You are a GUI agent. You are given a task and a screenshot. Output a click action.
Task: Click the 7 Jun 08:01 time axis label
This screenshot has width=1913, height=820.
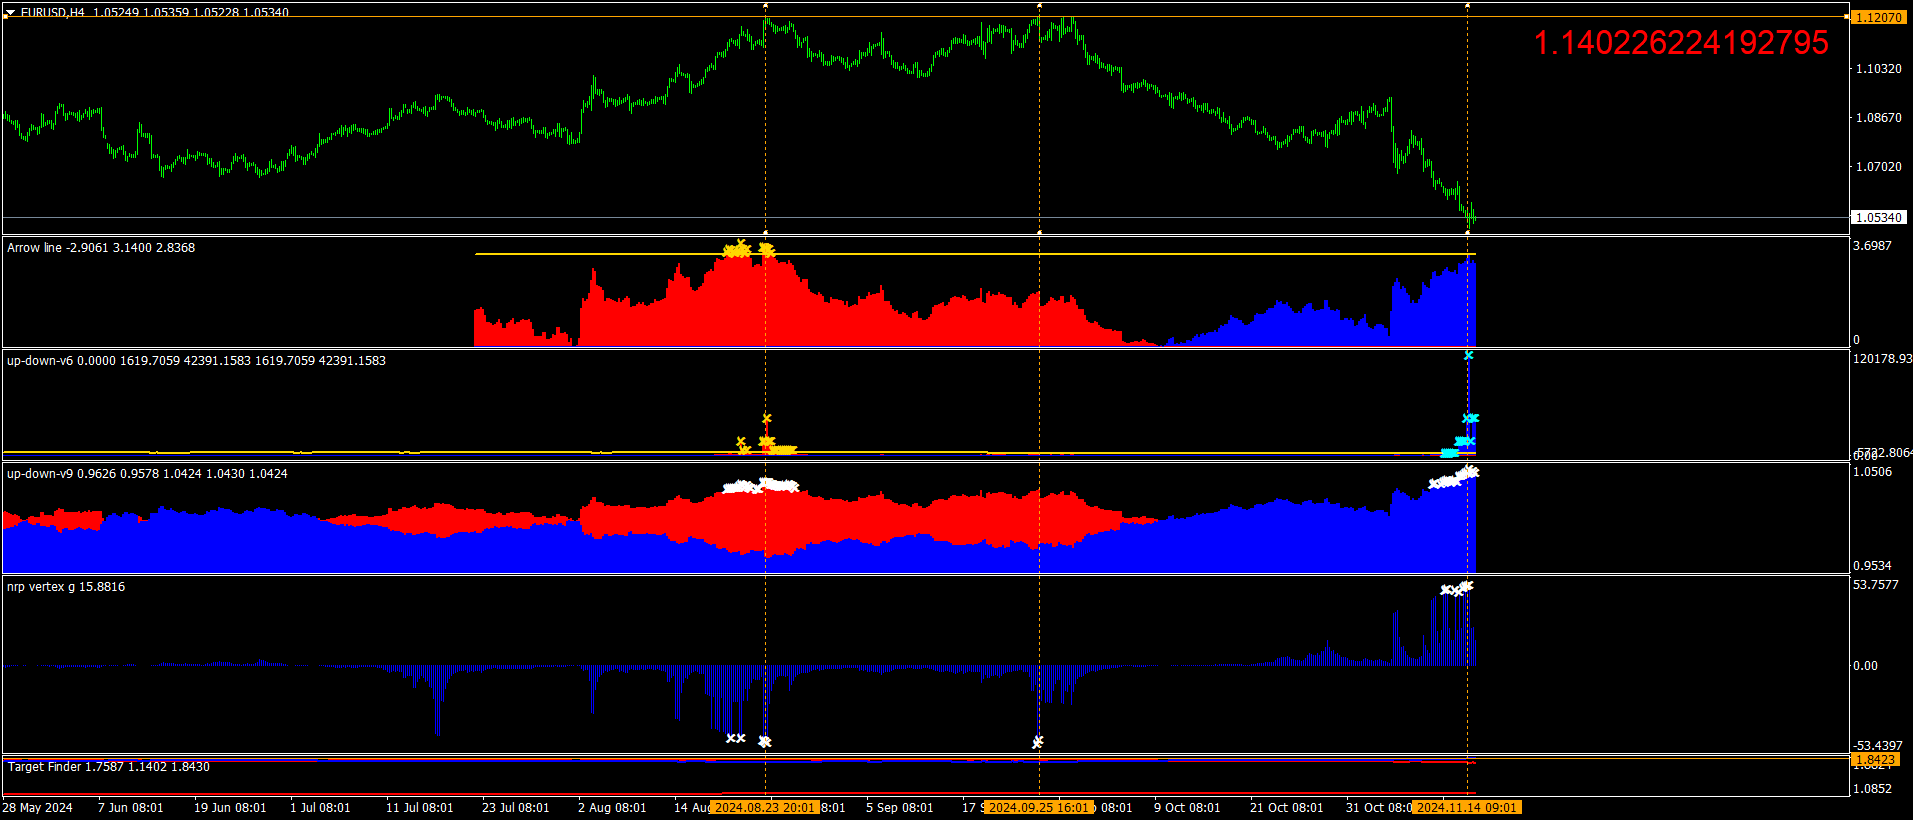tap(130, 807)
